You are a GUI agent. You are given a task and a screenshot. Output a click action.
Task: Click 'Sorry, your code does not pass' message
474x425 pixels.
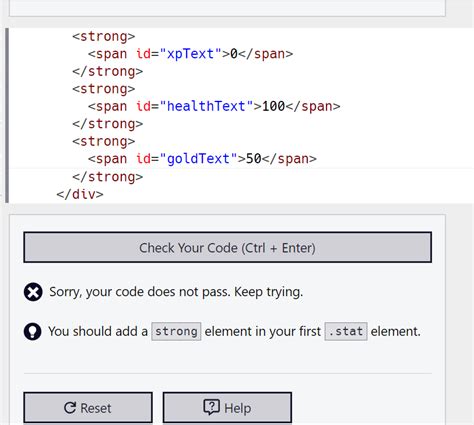[176, 292]
